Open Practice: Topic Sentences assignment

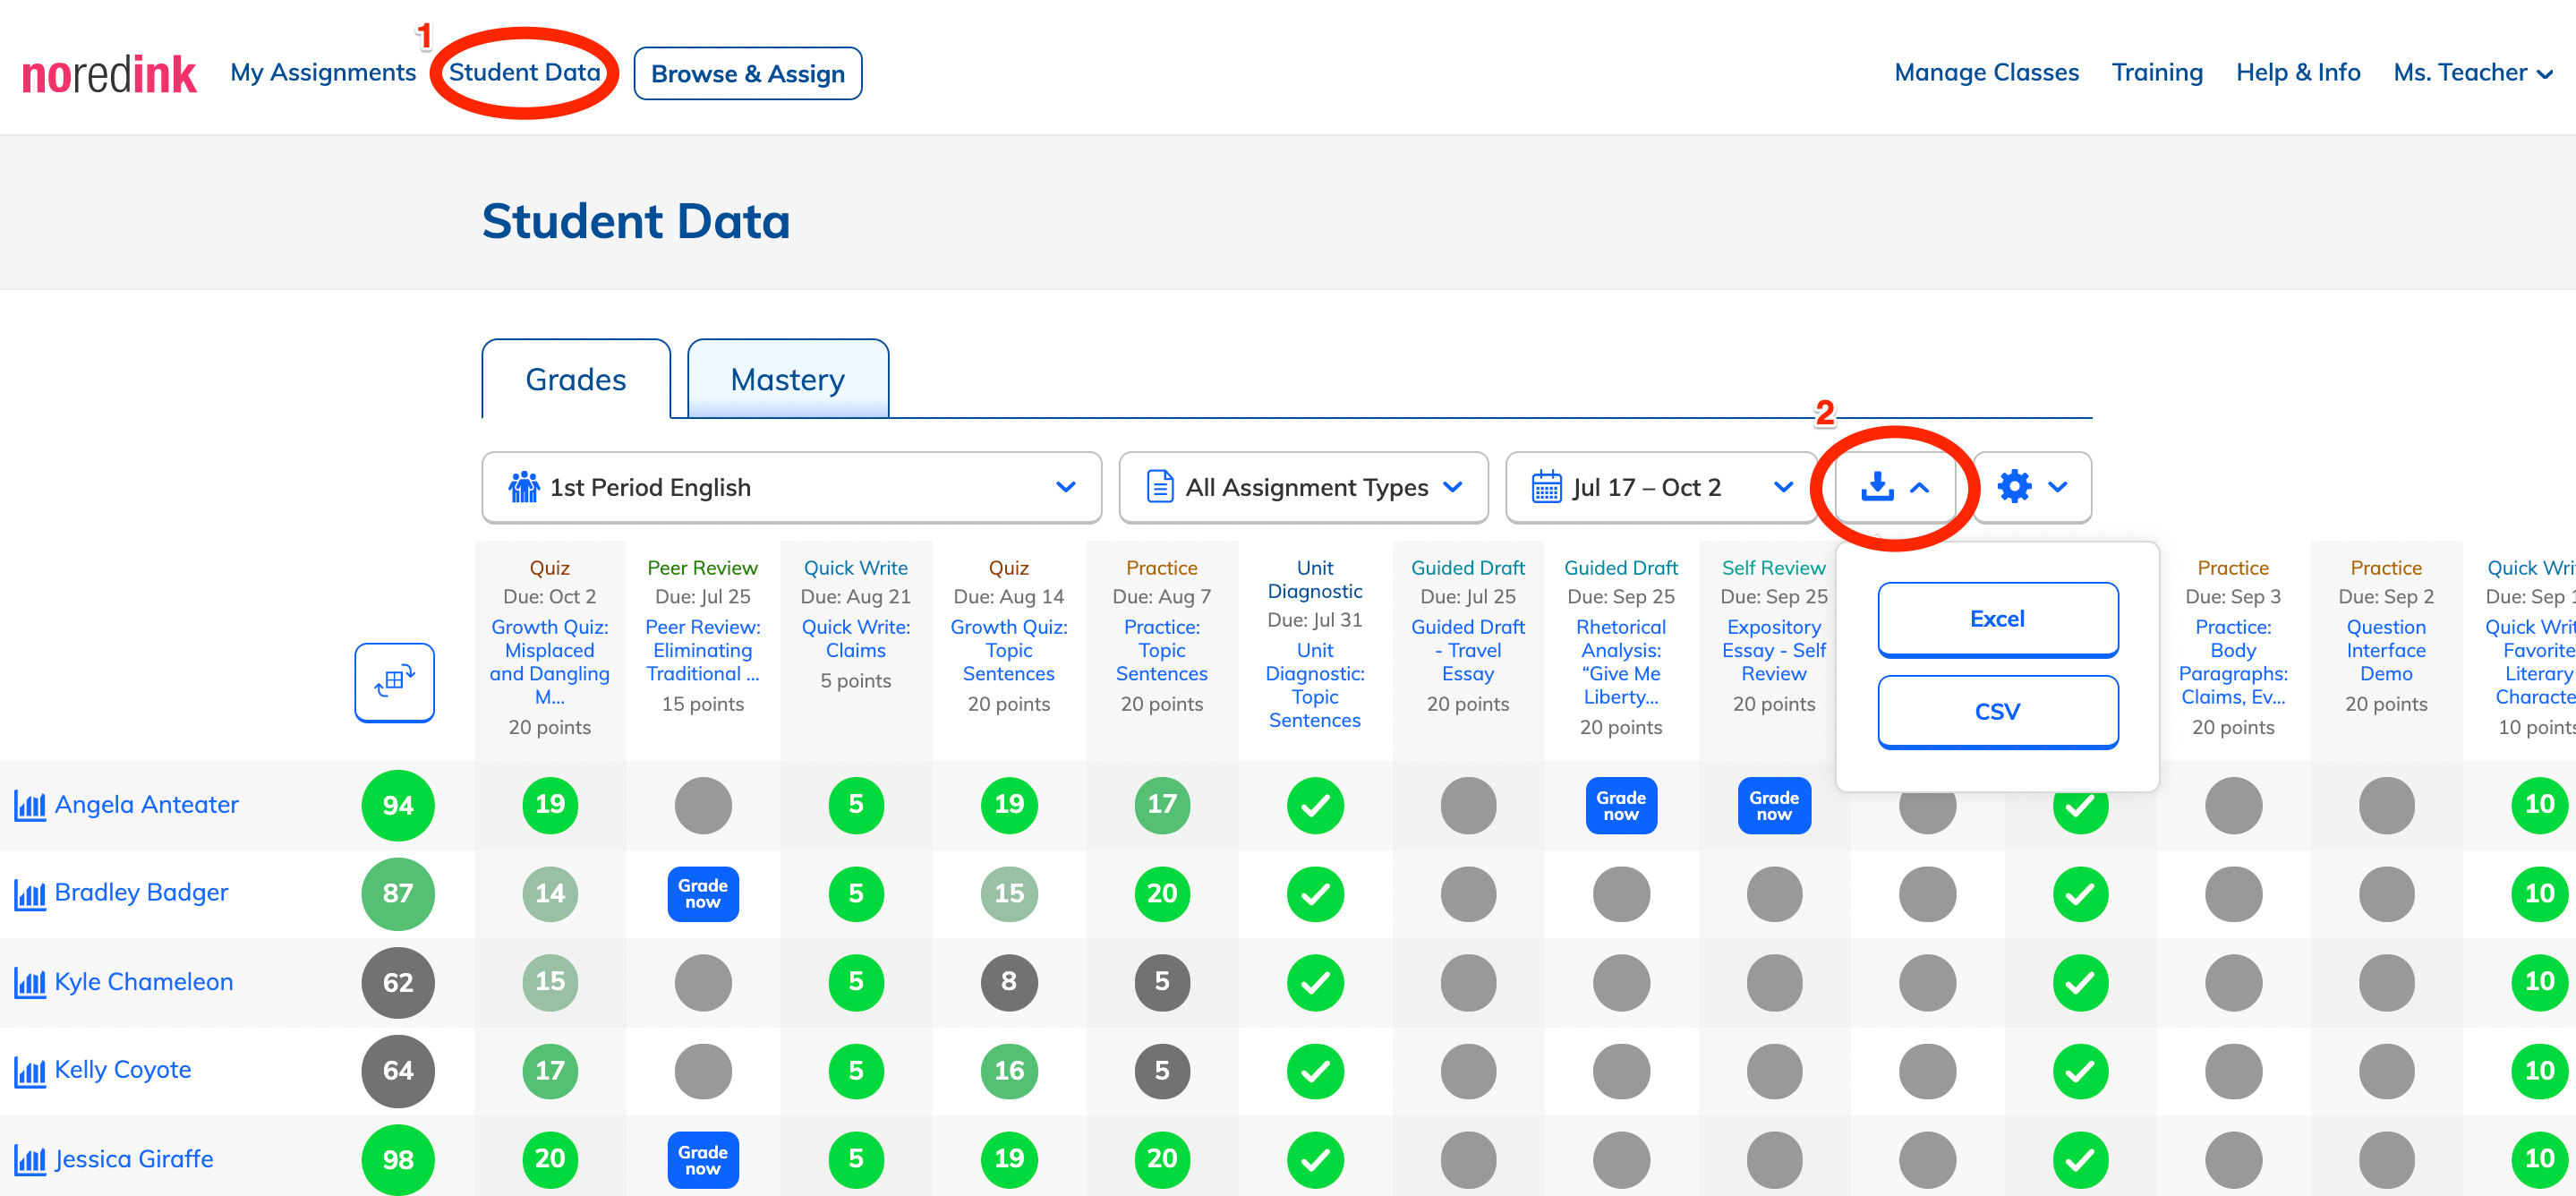pyautogui.click(x=1162, y=650)
